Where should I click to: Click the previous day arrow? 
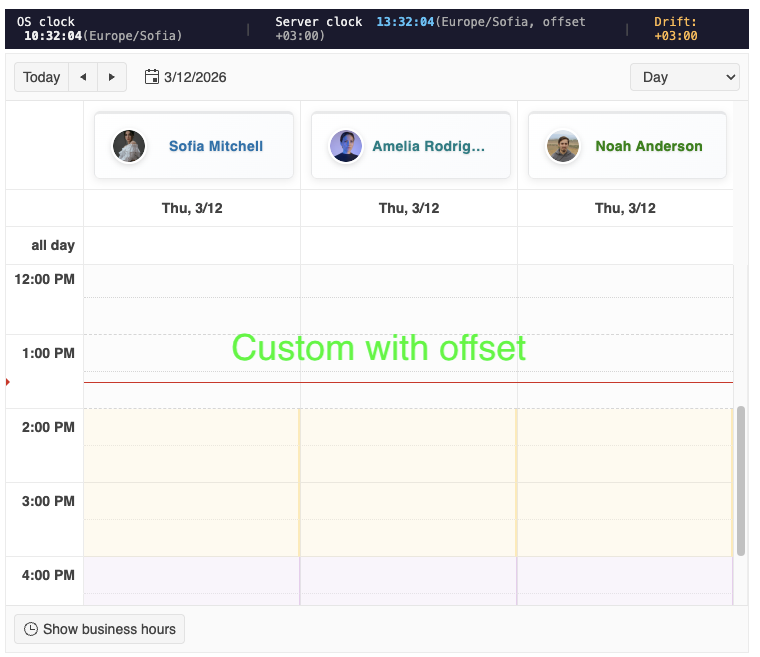click(x=83, y=77)
